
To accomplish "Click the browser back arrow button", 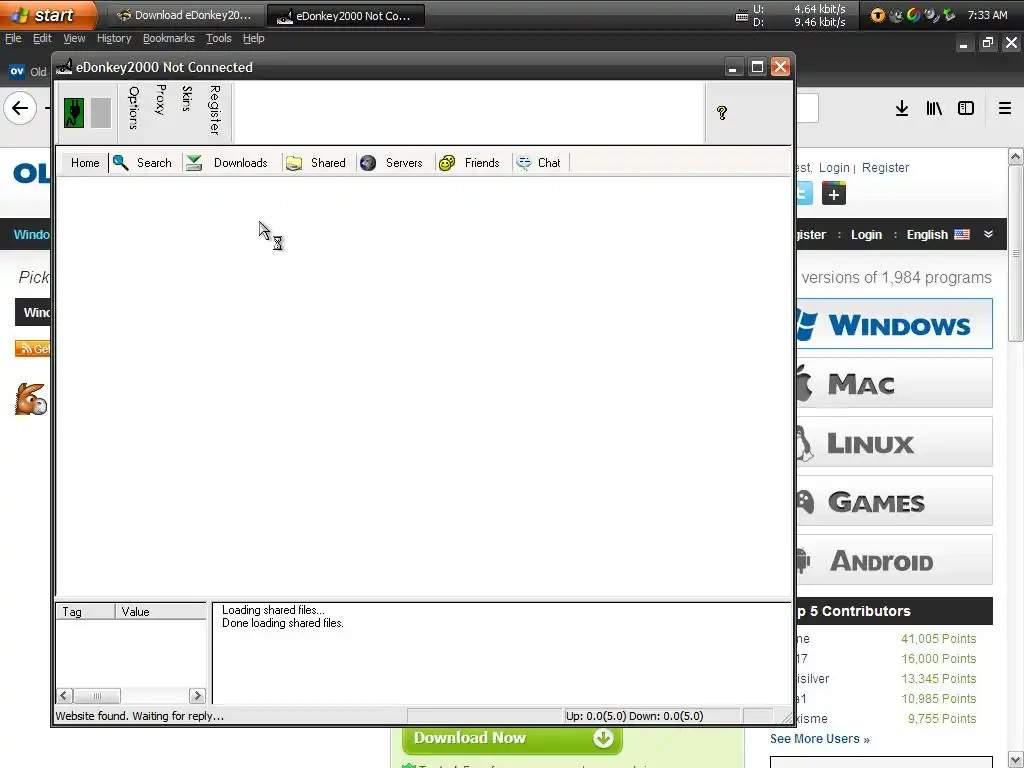I will tap(20, 108).
